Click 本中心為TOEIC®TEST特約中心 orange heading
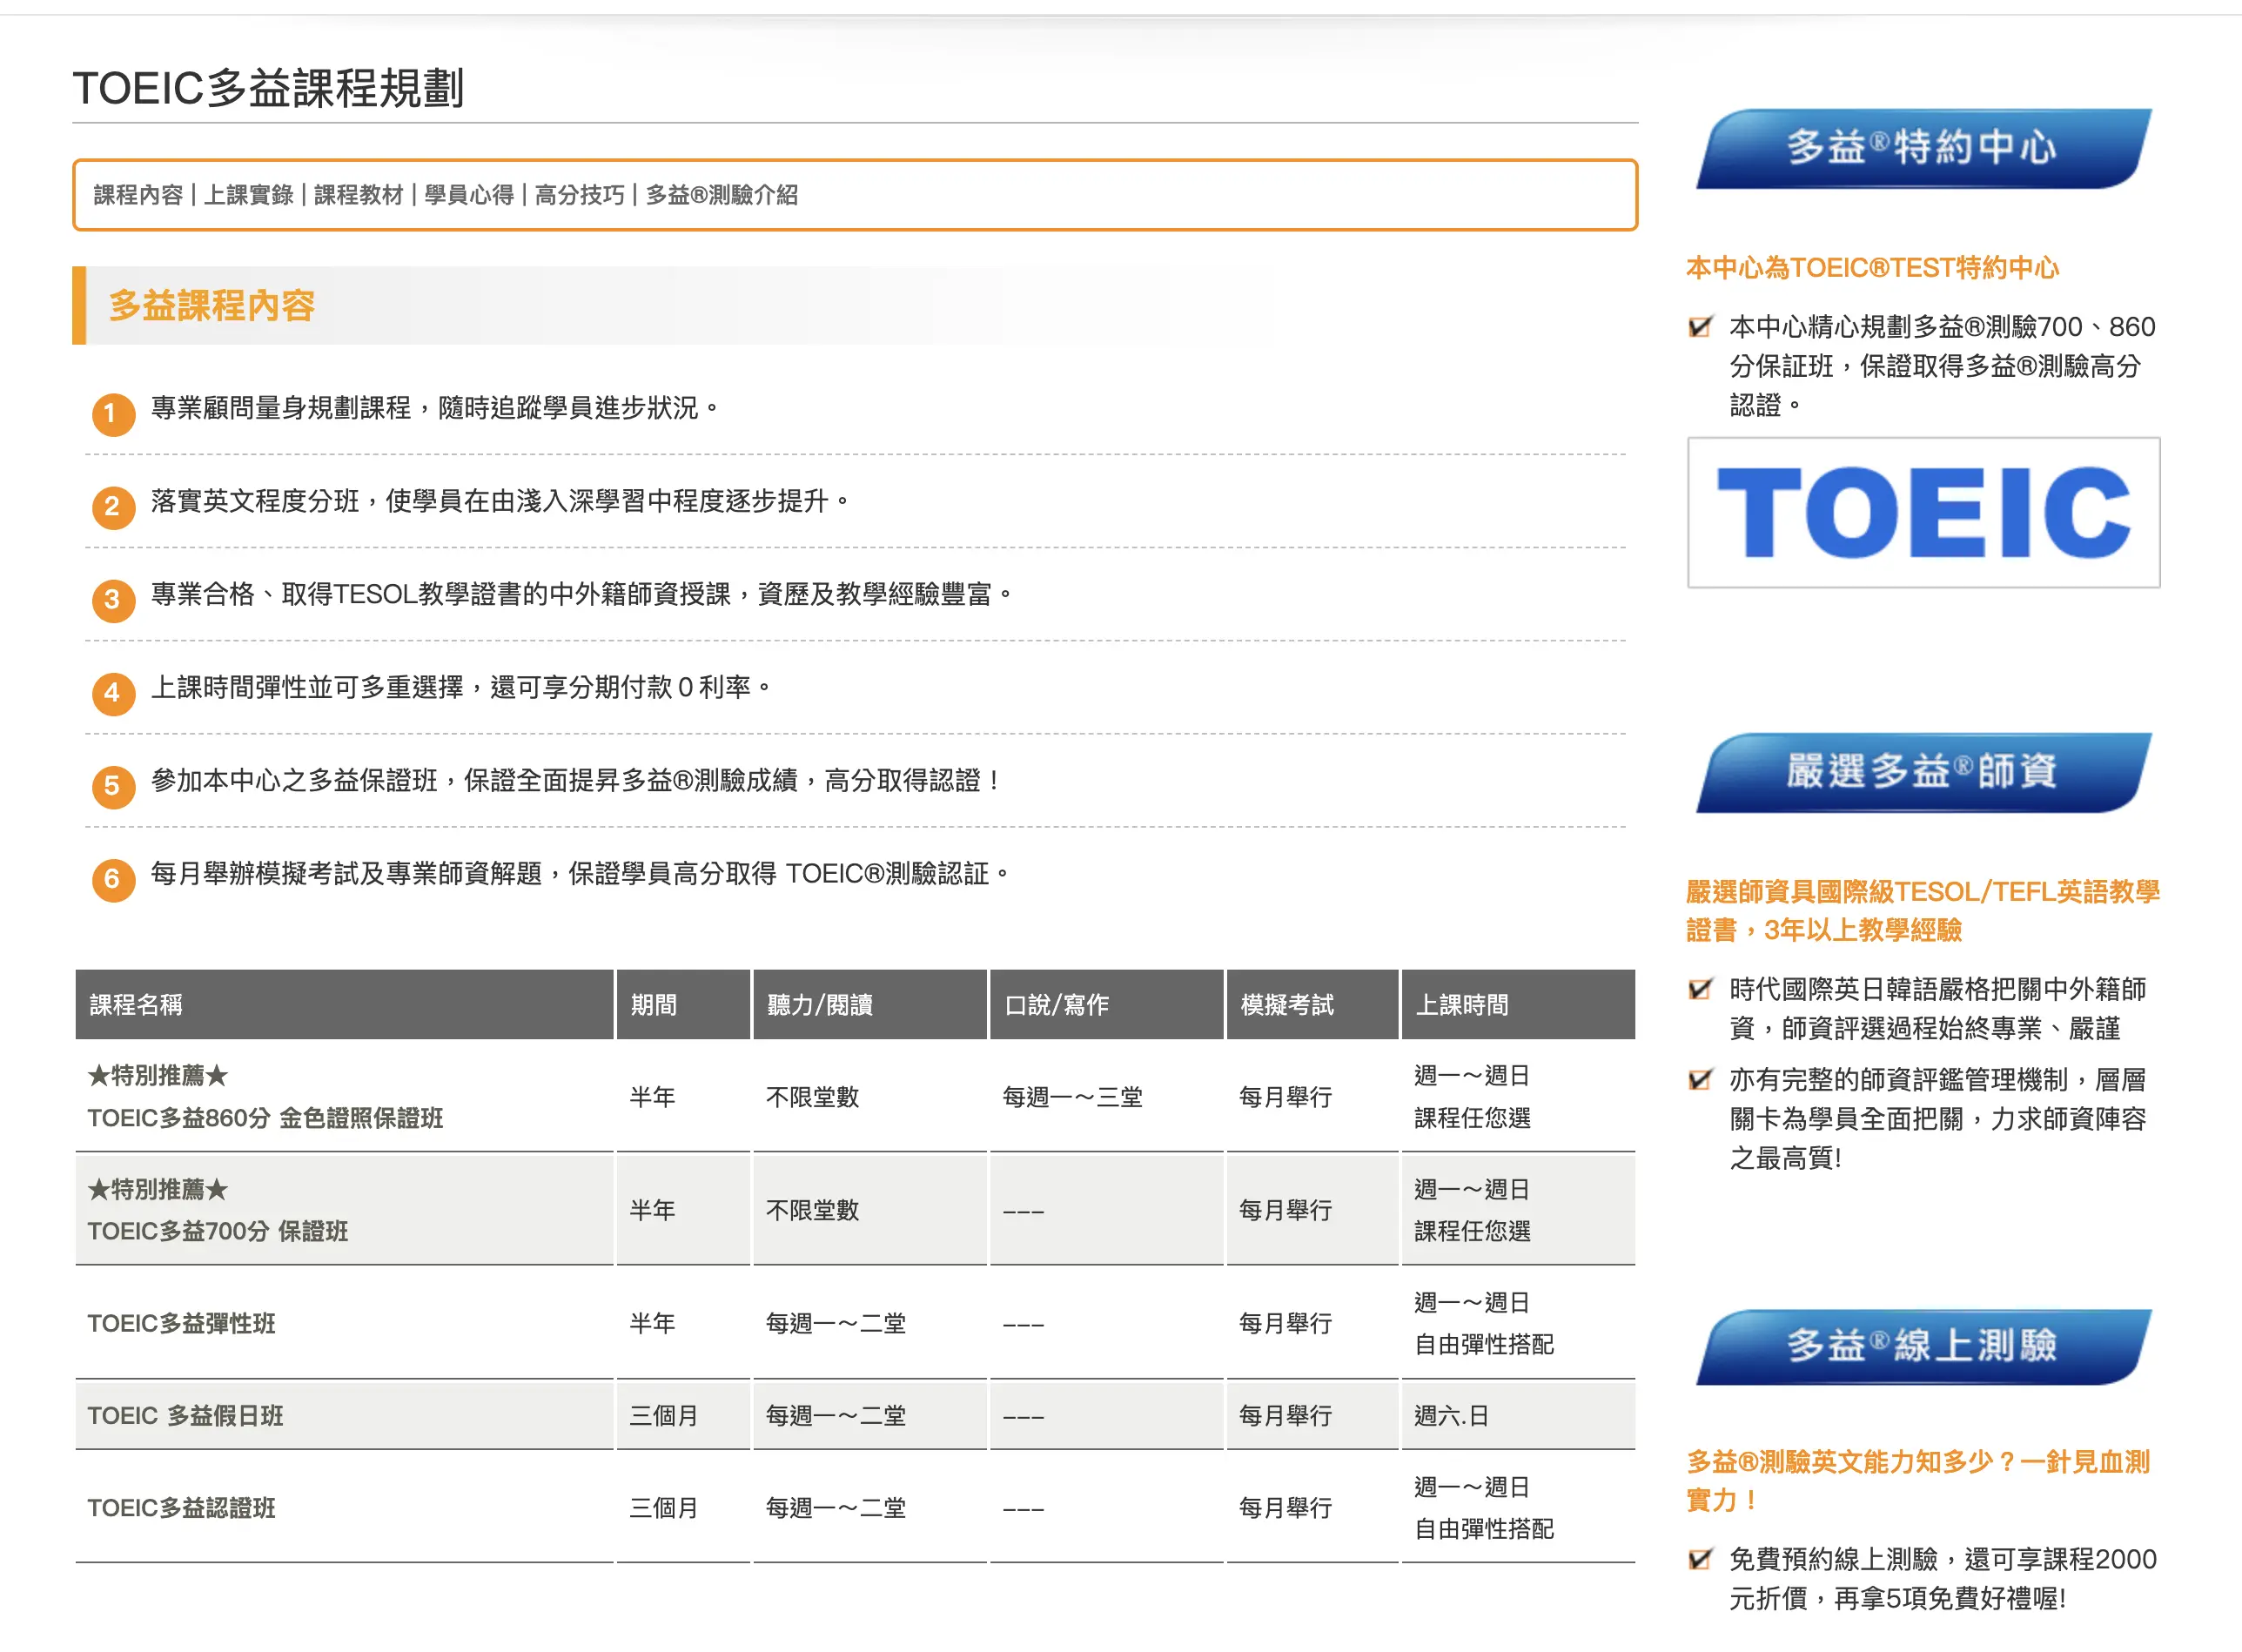2242x1652 pixels. [x=1872, y=267]
